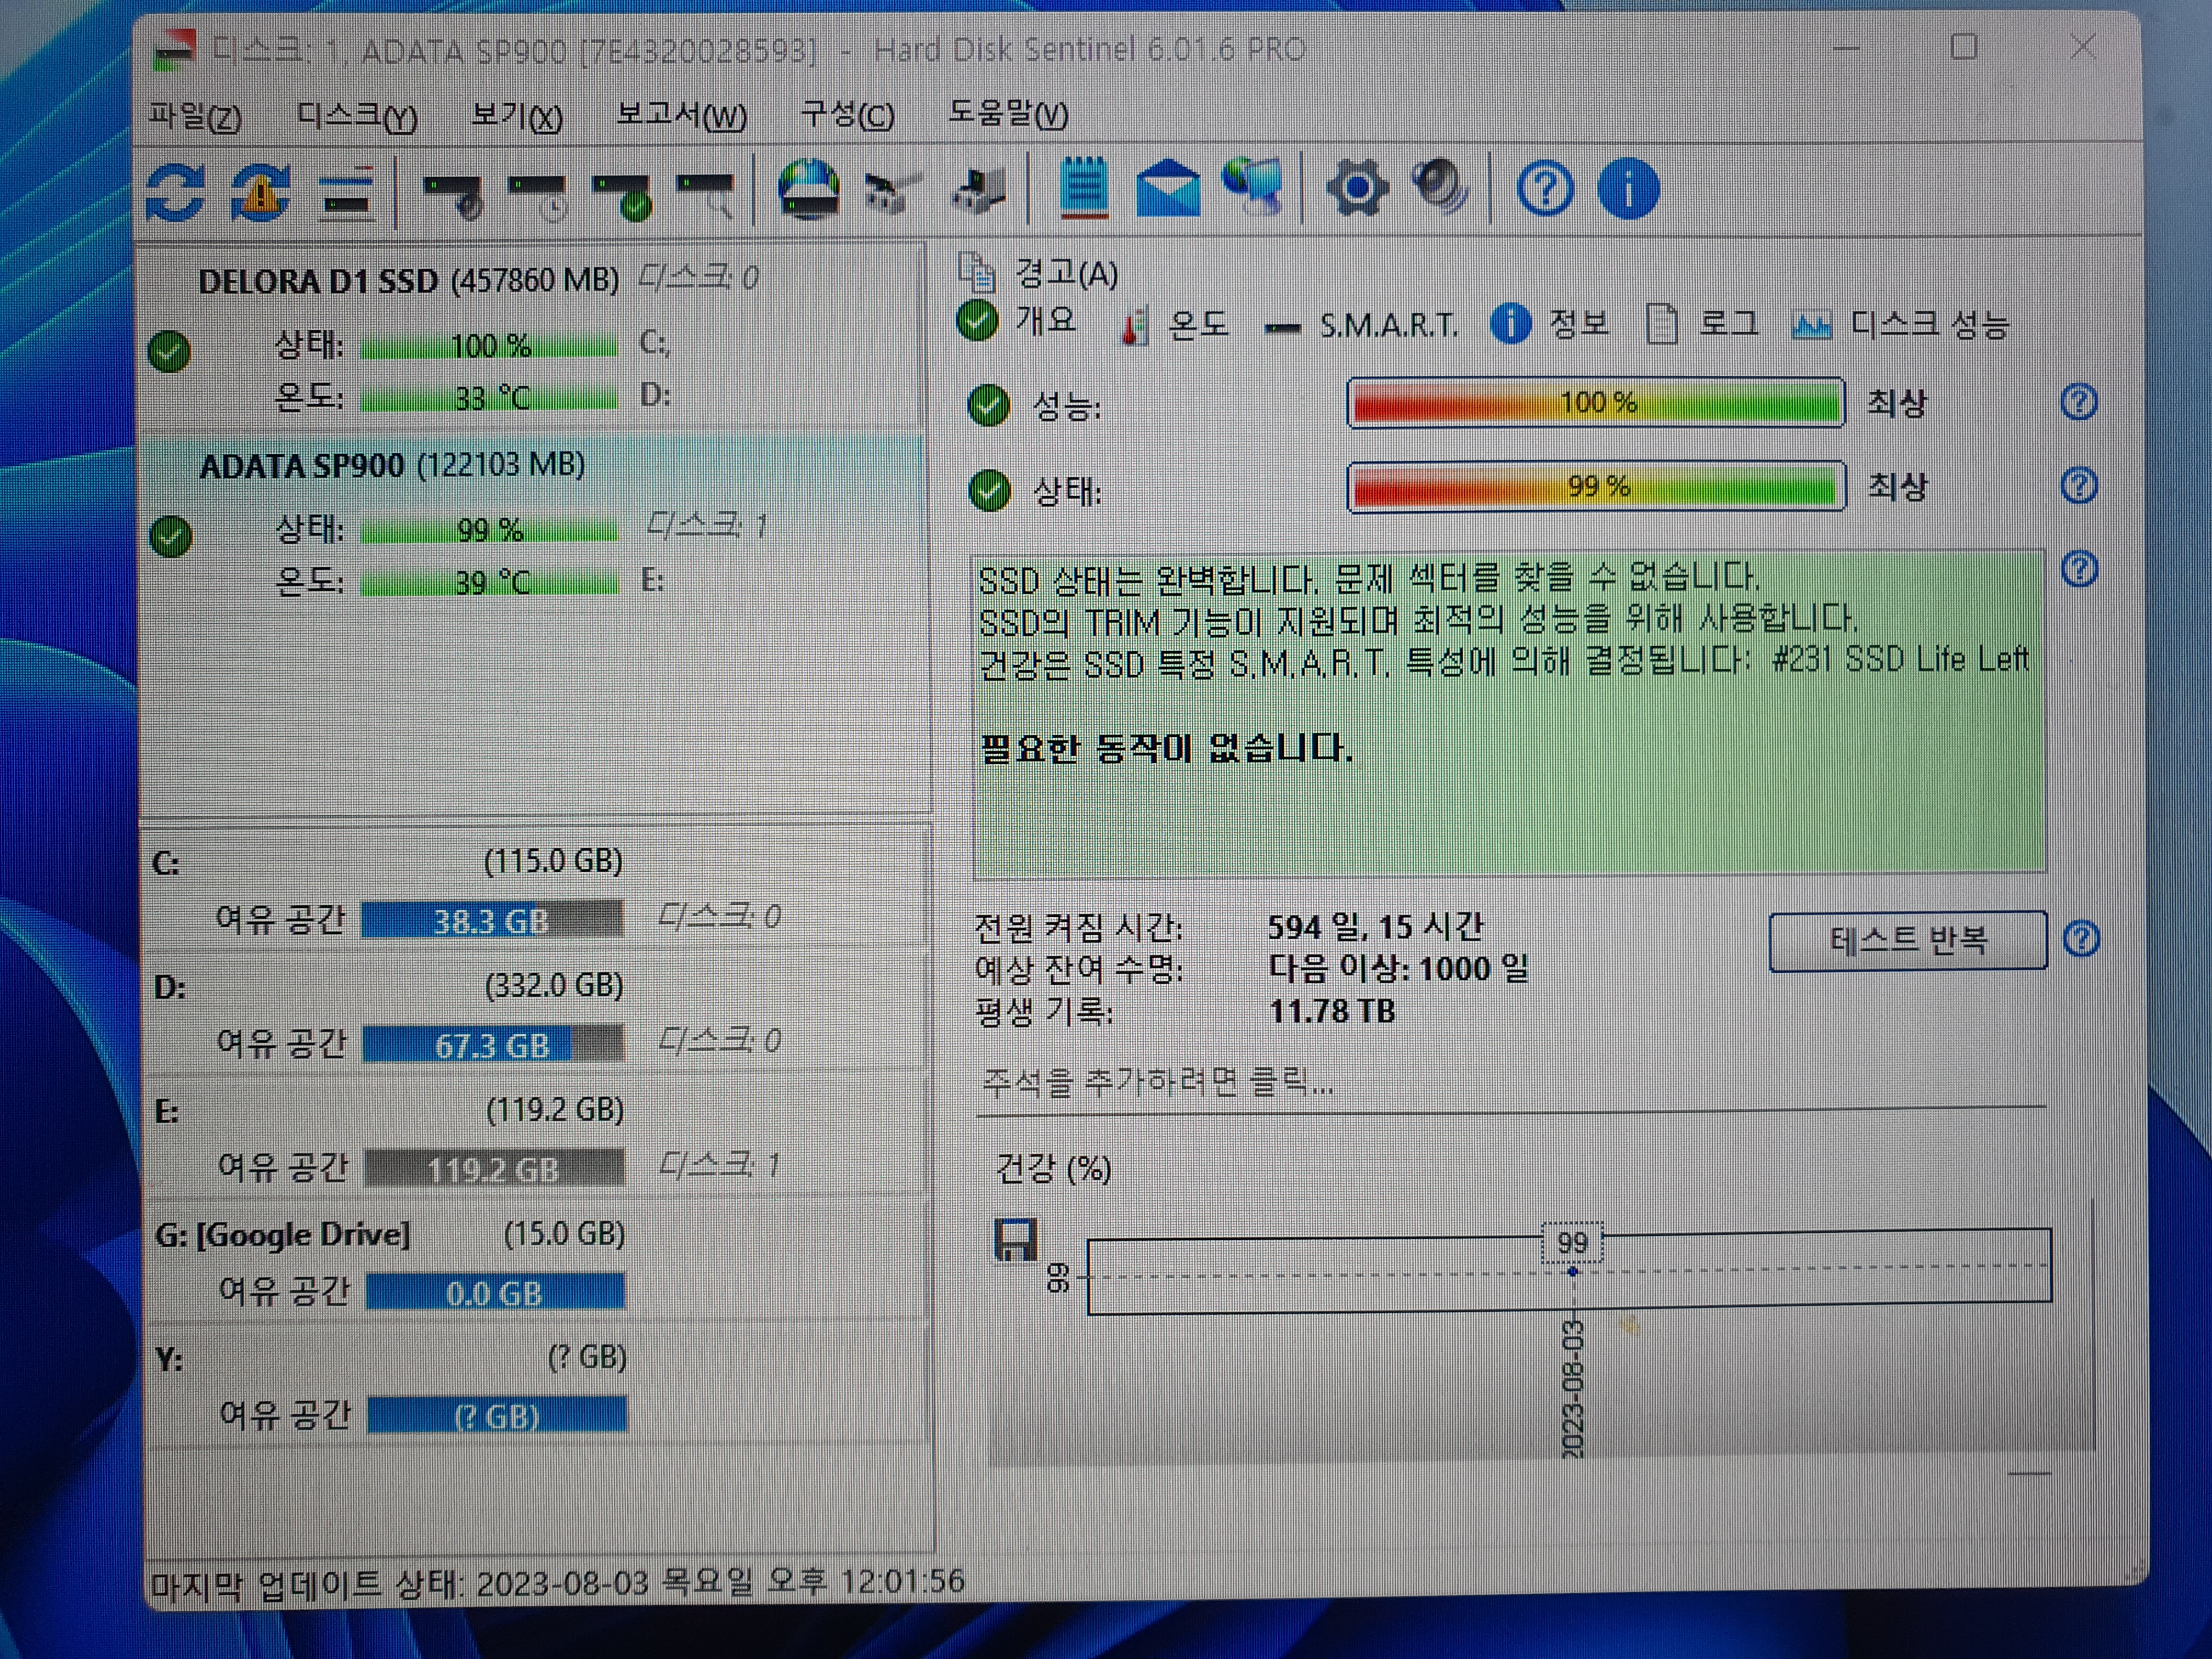Image resolution: width=2212 pixels, height=1659 pixels.
Task: Switch to the 디스크 성능 tab
Action: pos(1900,325)
